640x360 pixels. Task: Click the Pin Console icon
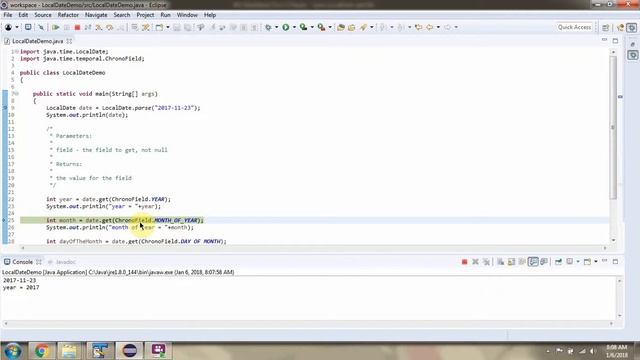click(x=558, y=262)
